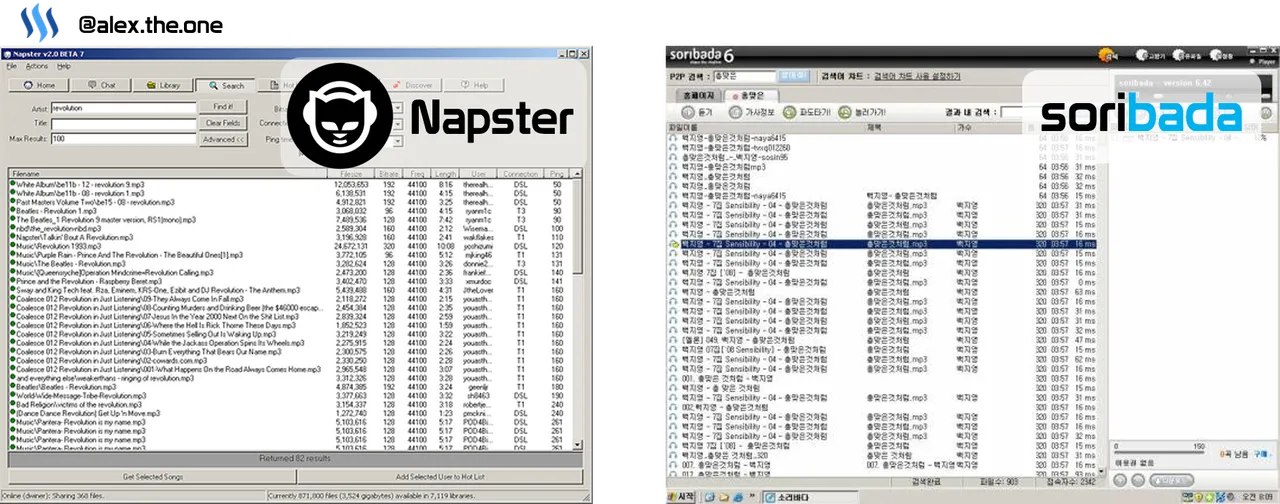The image size is (1280, 504).
Task: Open the Help menu in Napster menu bar
Action: pyautogui.click(x=64, y=66)
